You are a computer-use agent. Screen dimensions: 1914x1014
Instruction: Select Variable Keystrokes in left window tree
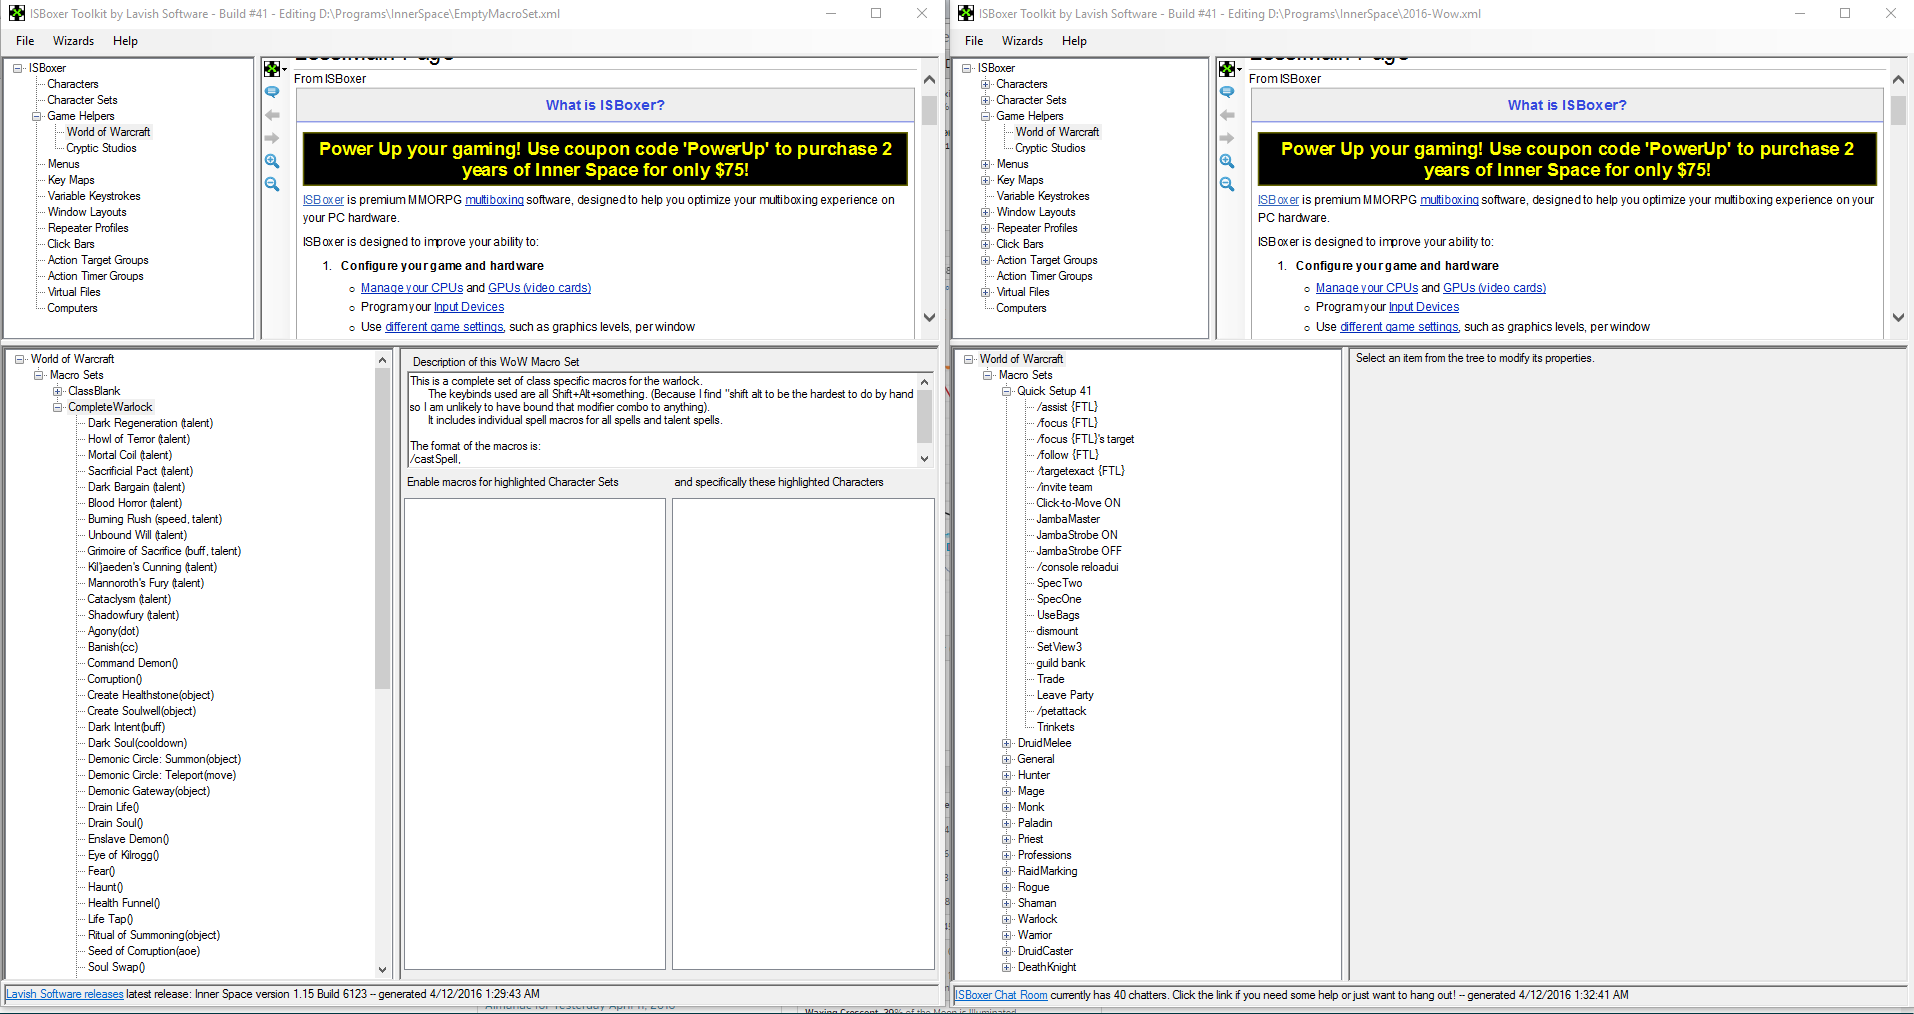(x=94, y=196)
